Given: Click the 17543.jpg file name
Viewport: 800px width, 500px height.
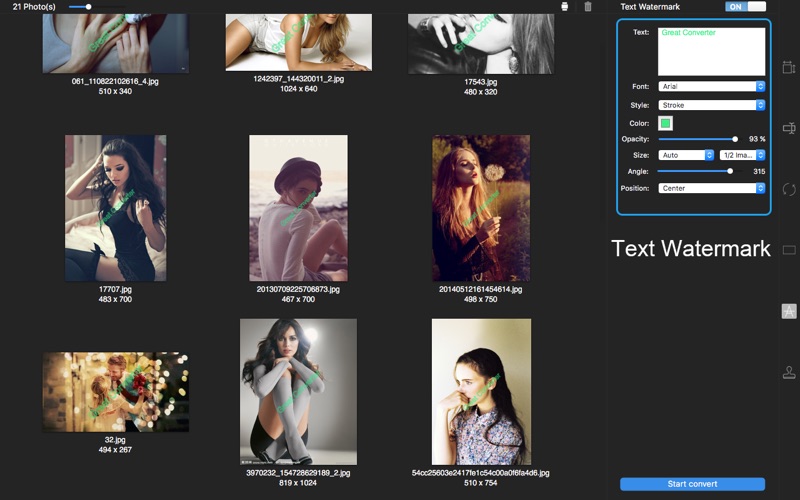Looking at the screenshot, I should point(481,82).
